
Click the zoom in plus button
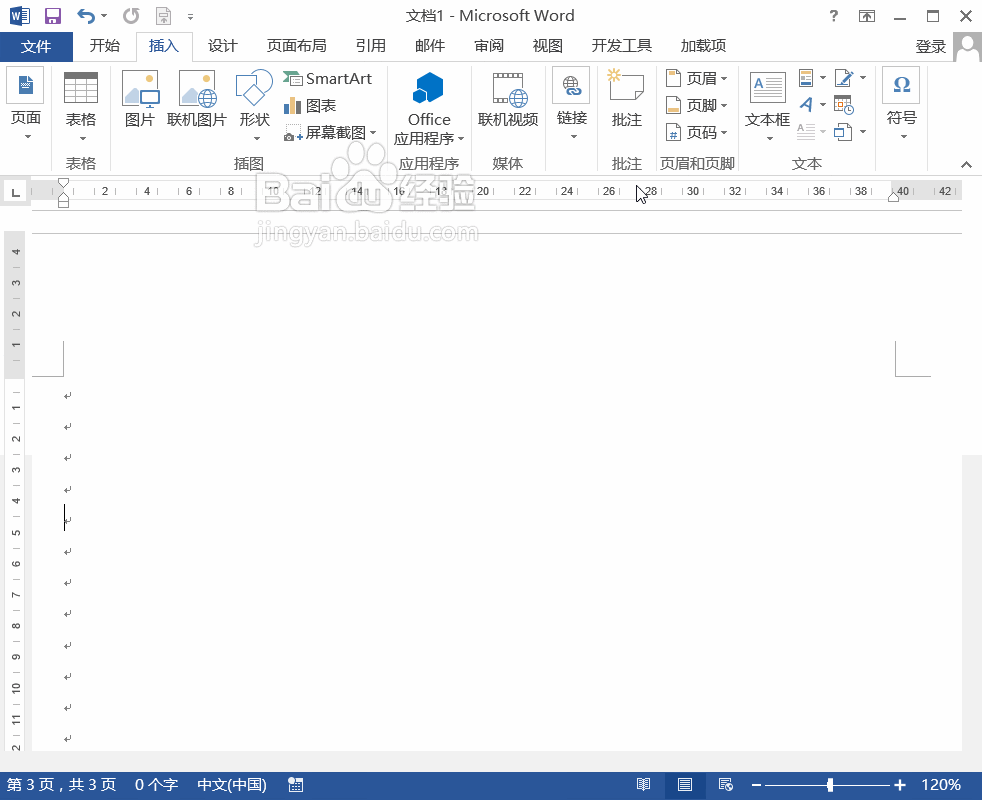point(900,784)
